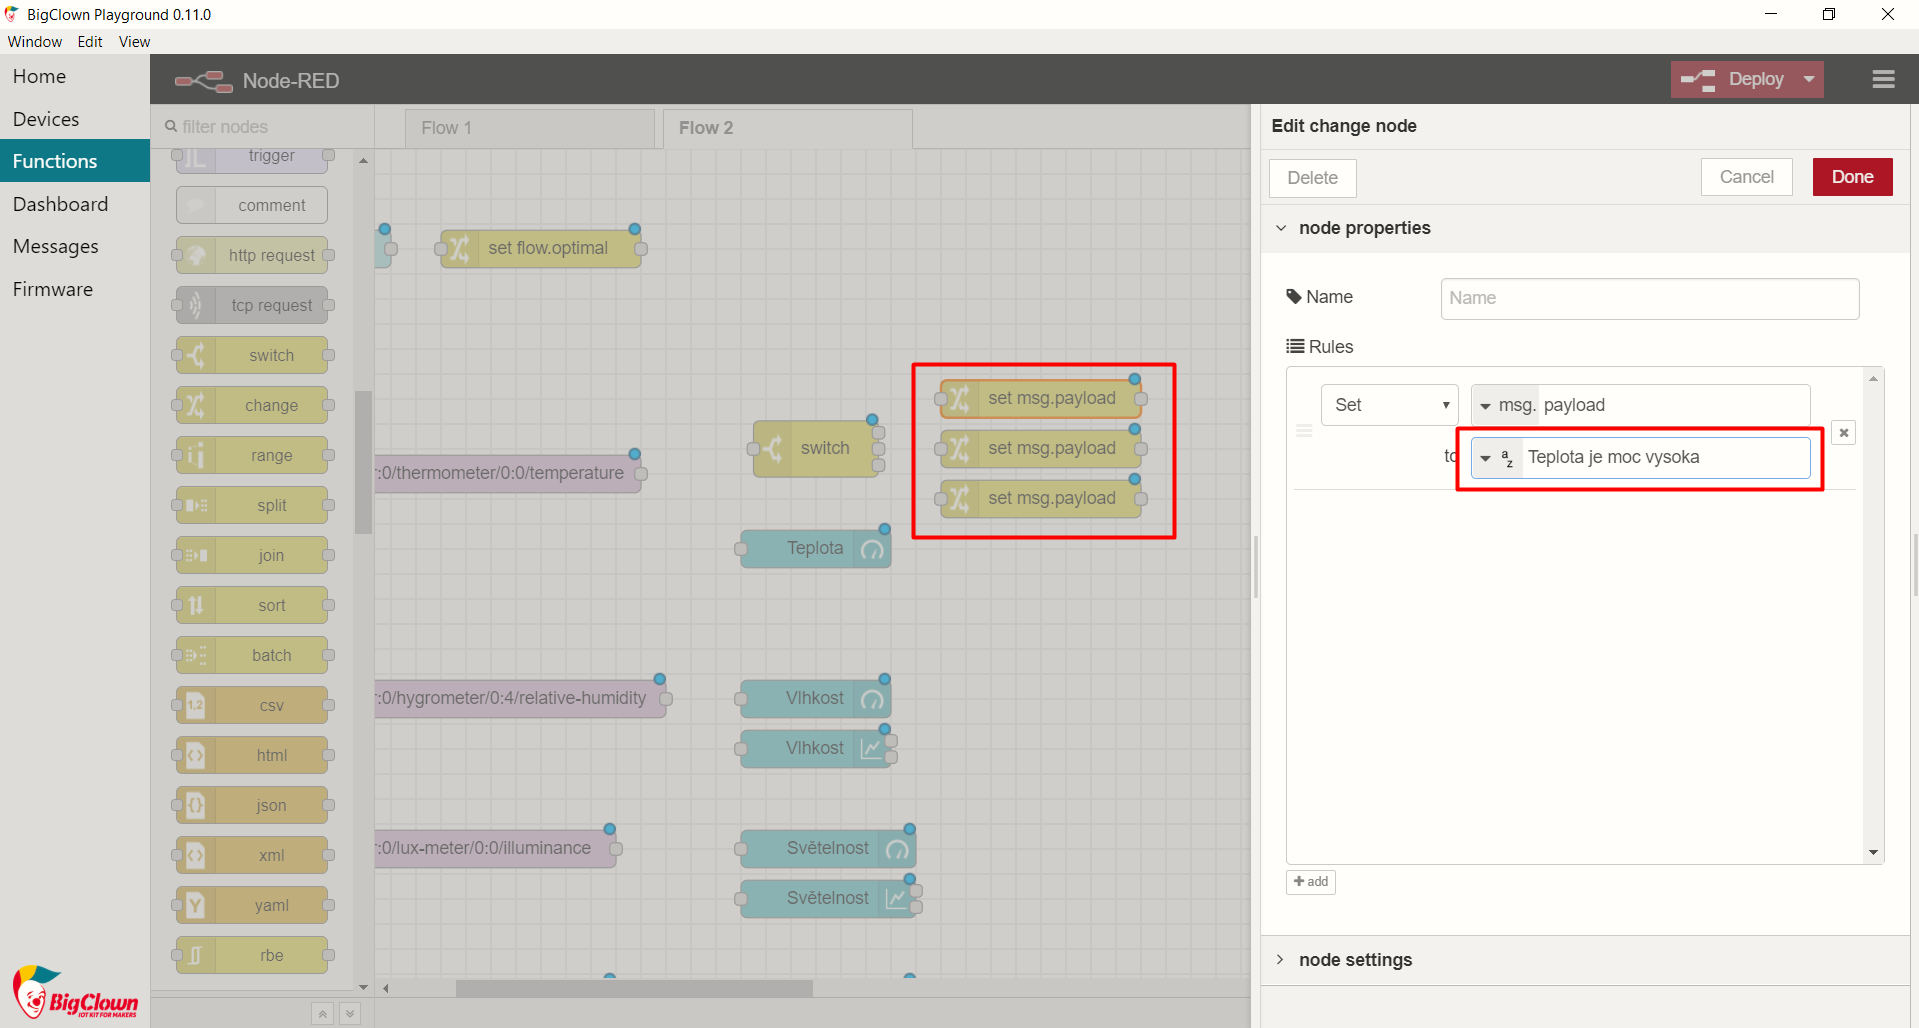The image size is (1919, 1028).
Task: Click the payload property field
Action: 1673,405
